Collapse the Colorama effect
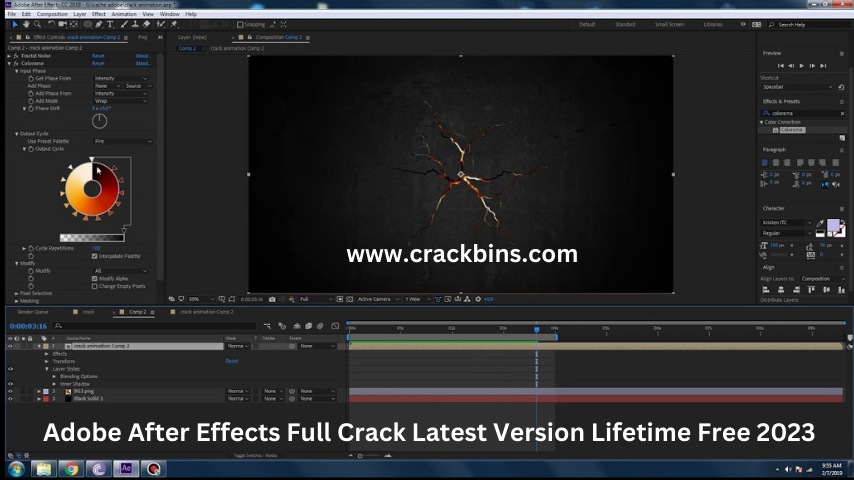Viewport: 854px width, 480px height. coord(9,63)
